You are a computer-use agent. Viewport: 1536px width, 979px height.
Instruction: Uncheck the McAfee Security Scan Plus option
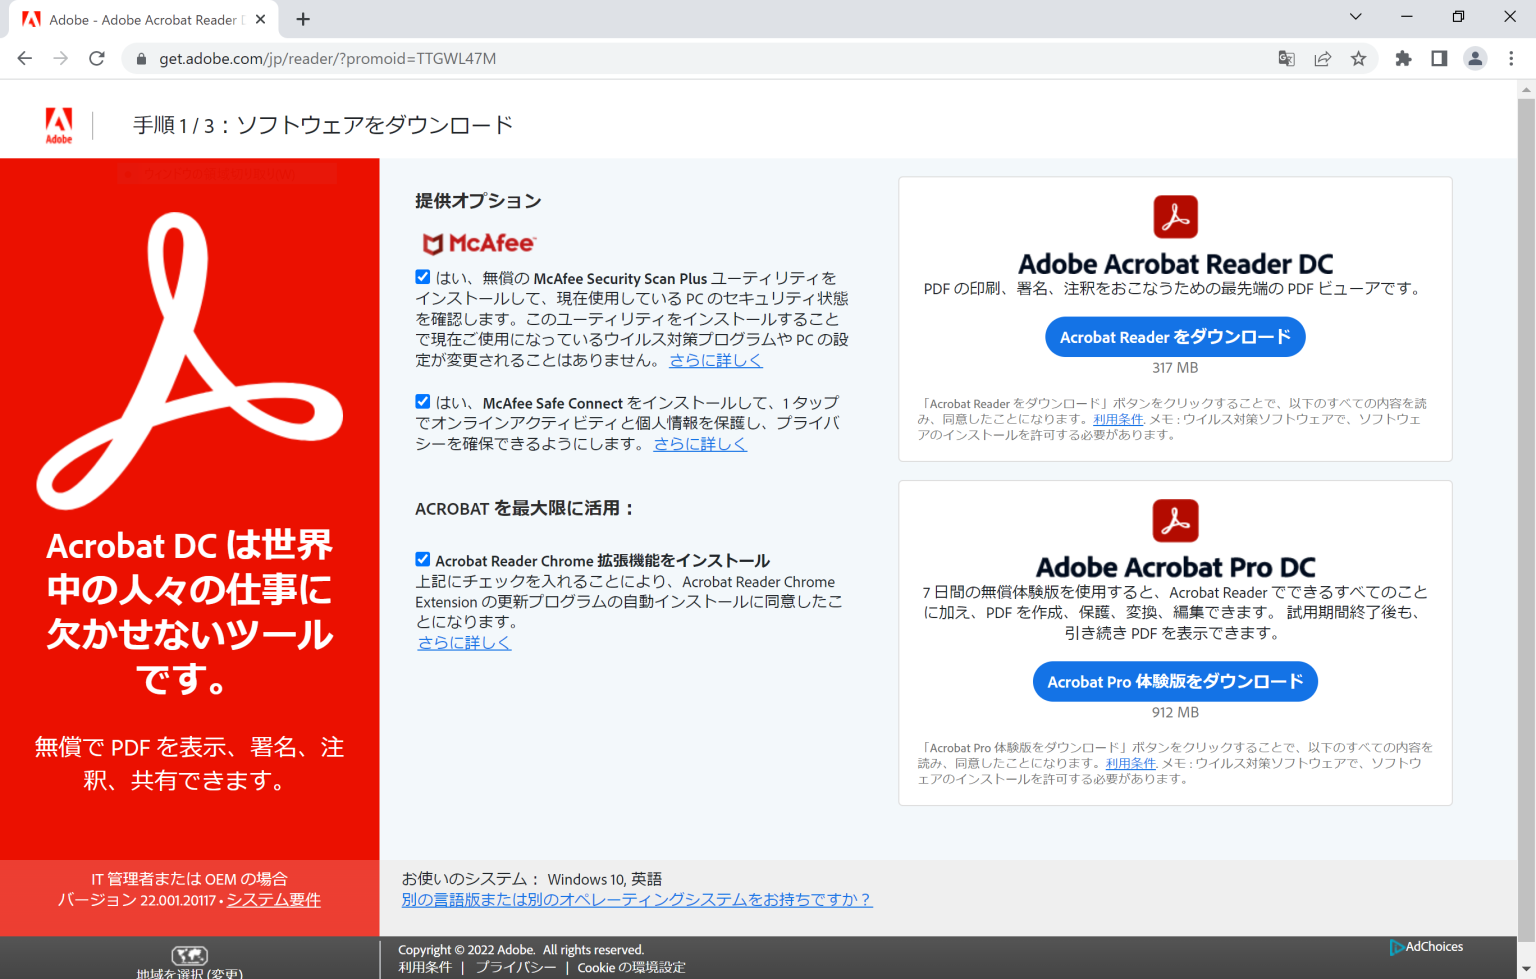tap(422, 276)
